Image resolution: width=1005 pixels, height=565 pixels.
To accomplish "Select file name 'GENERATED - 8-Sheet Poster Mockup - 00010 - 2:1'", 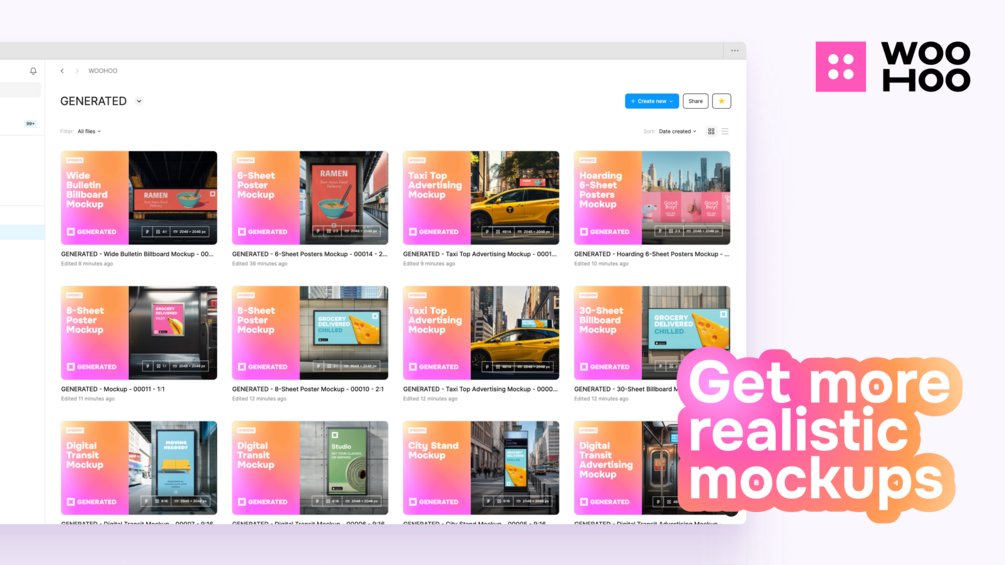I will pos(308,389).
